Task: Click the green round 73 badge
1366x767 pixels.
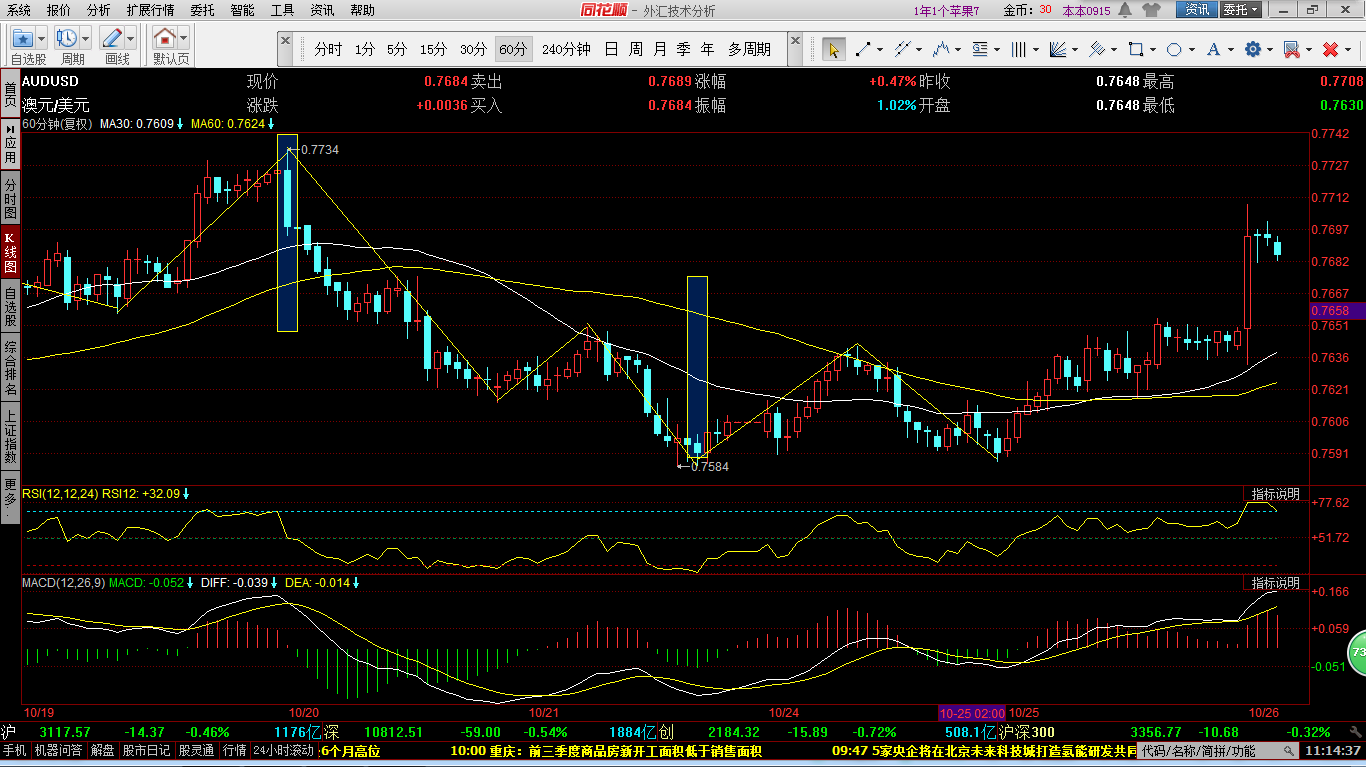Action: click(1357, 652)
